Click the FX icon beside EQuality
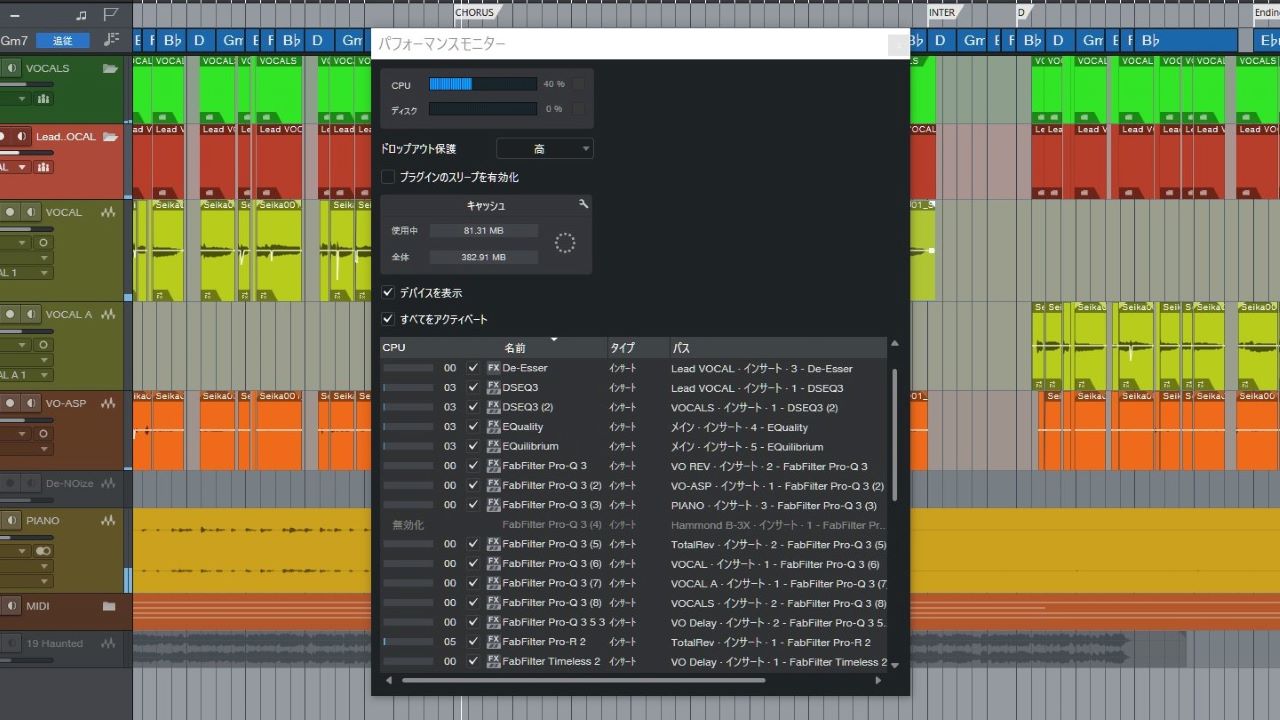 (493, 427)
